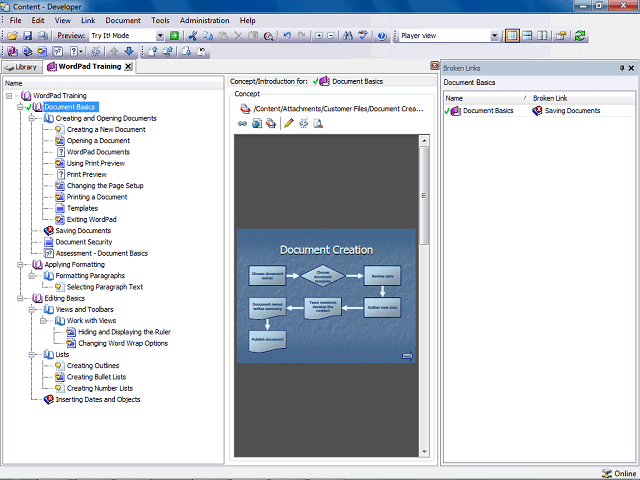The height and width of the screenshot is (480, 640).
Task: Click the concept pane scroll up arrow
Action: pyautogui.click(x=424, y=141)
